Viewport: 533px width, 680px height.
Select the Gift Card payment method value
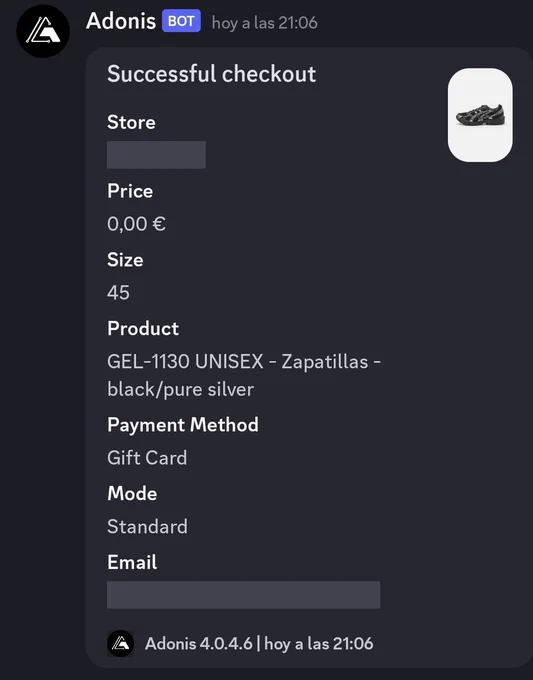coord(147,458)
